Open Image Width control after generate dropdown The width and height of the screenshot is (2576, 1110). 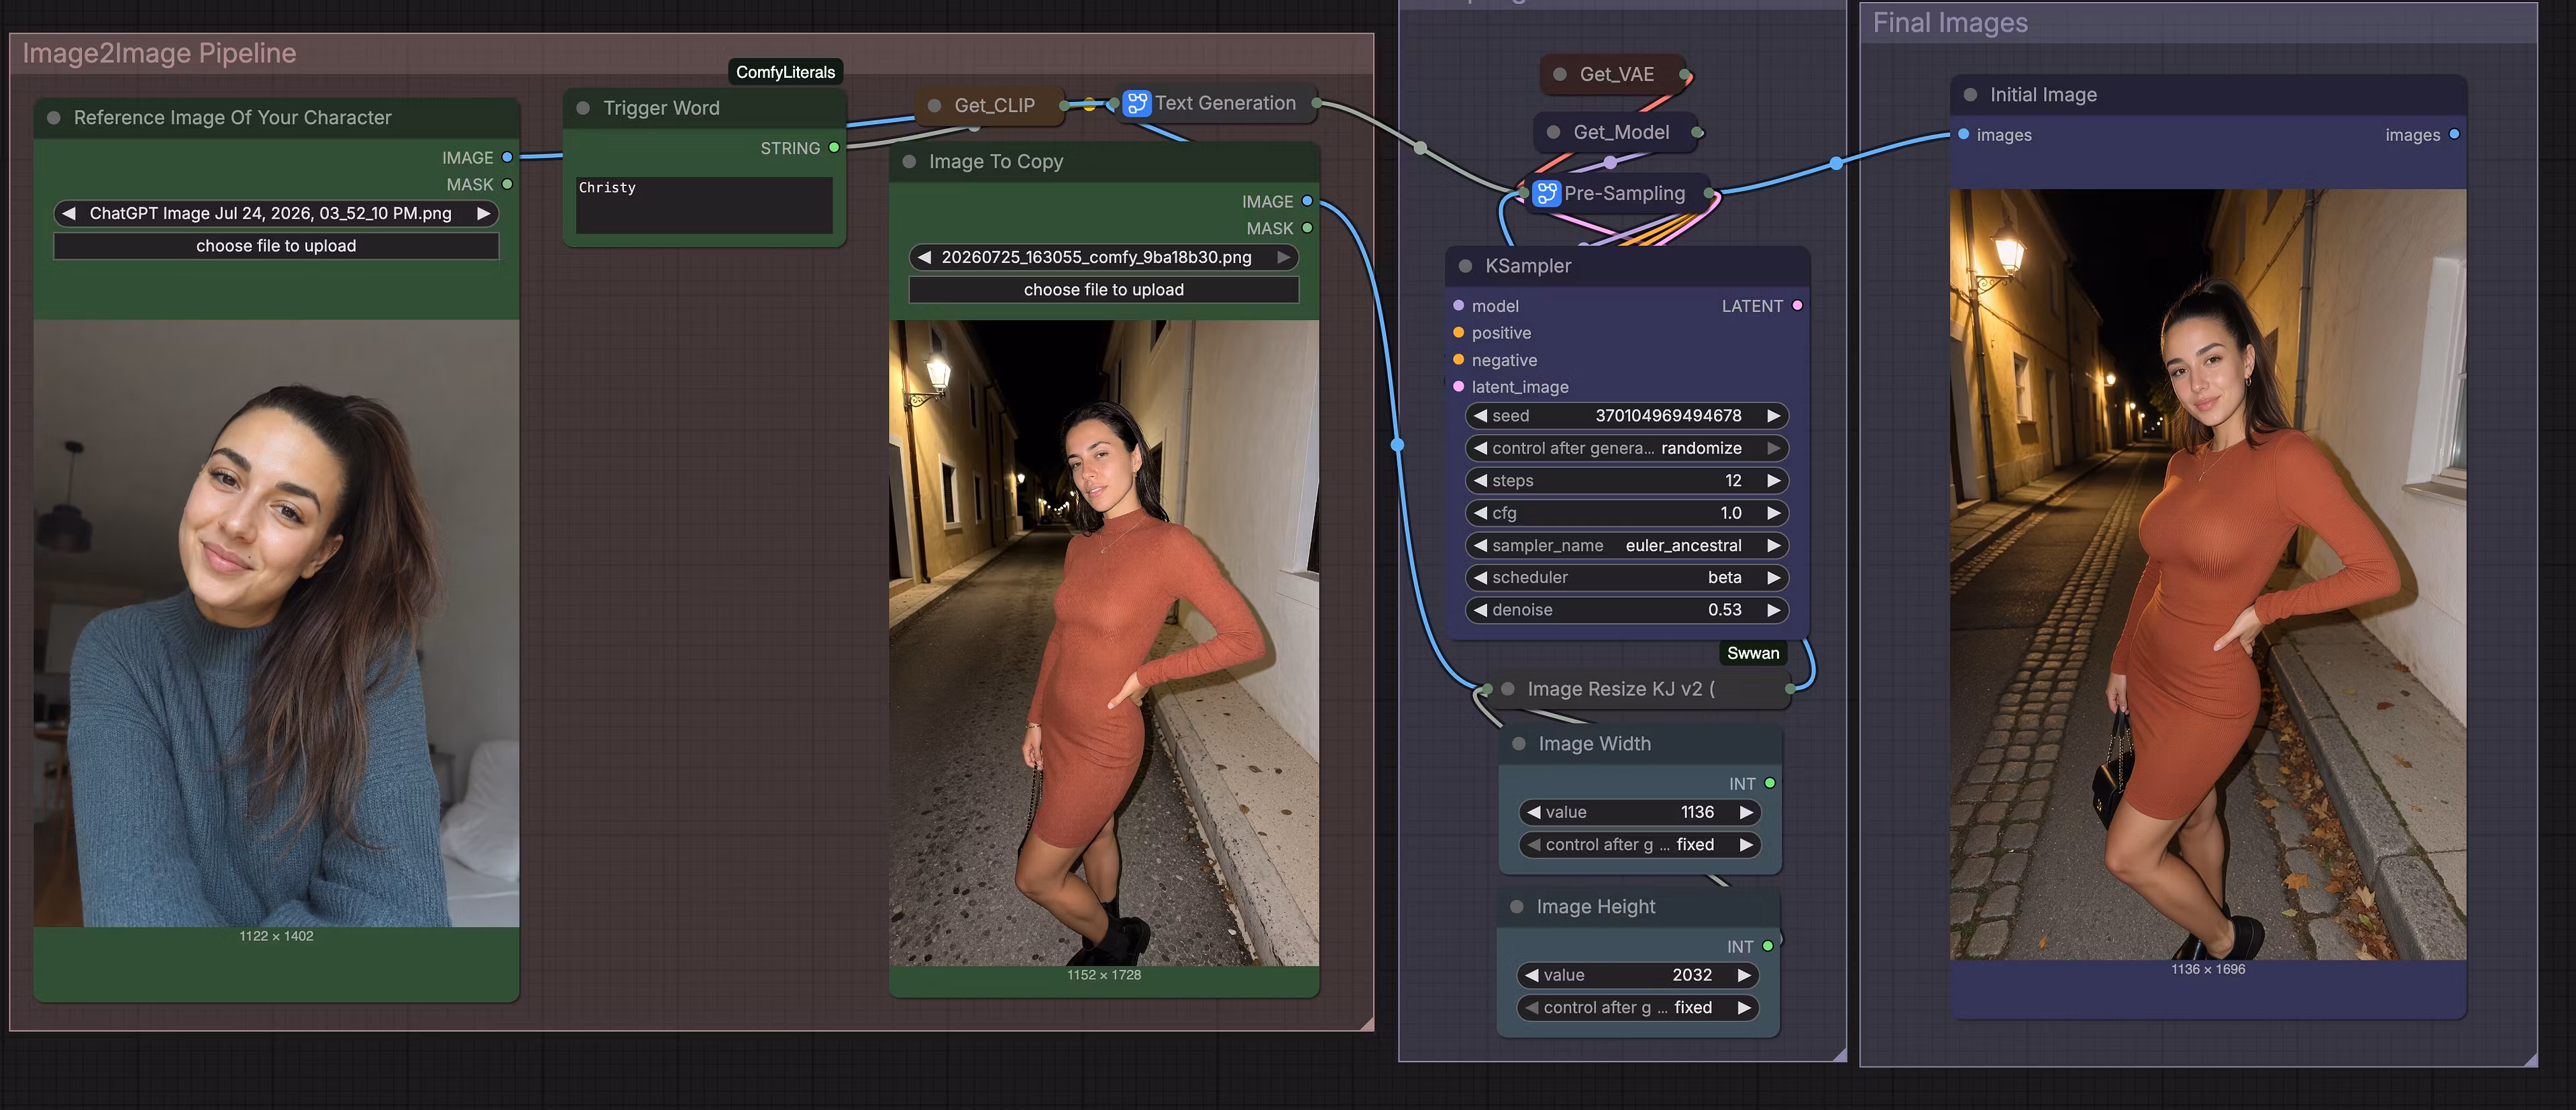click(x=1639, y=844)
